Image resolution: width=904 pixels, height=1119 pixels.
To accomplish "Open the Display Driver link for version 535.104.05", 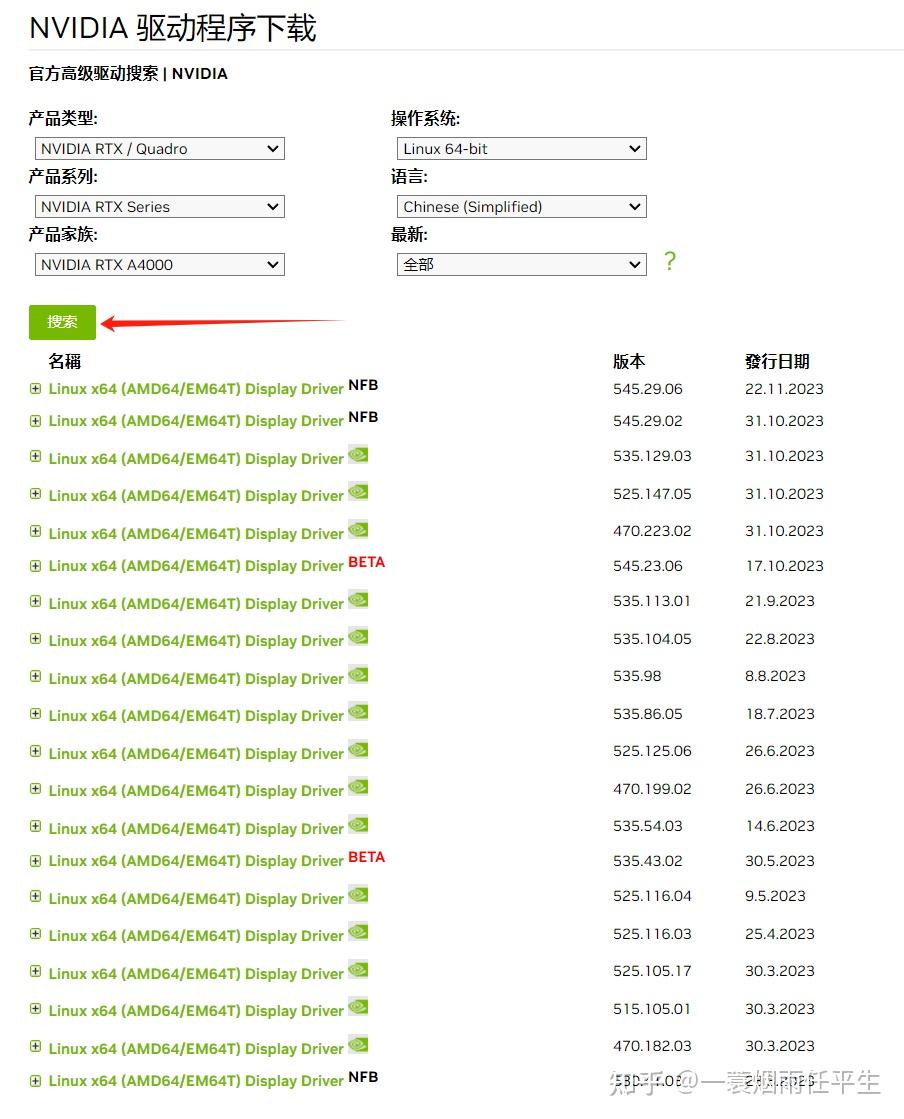I will (x=196, y=641).
